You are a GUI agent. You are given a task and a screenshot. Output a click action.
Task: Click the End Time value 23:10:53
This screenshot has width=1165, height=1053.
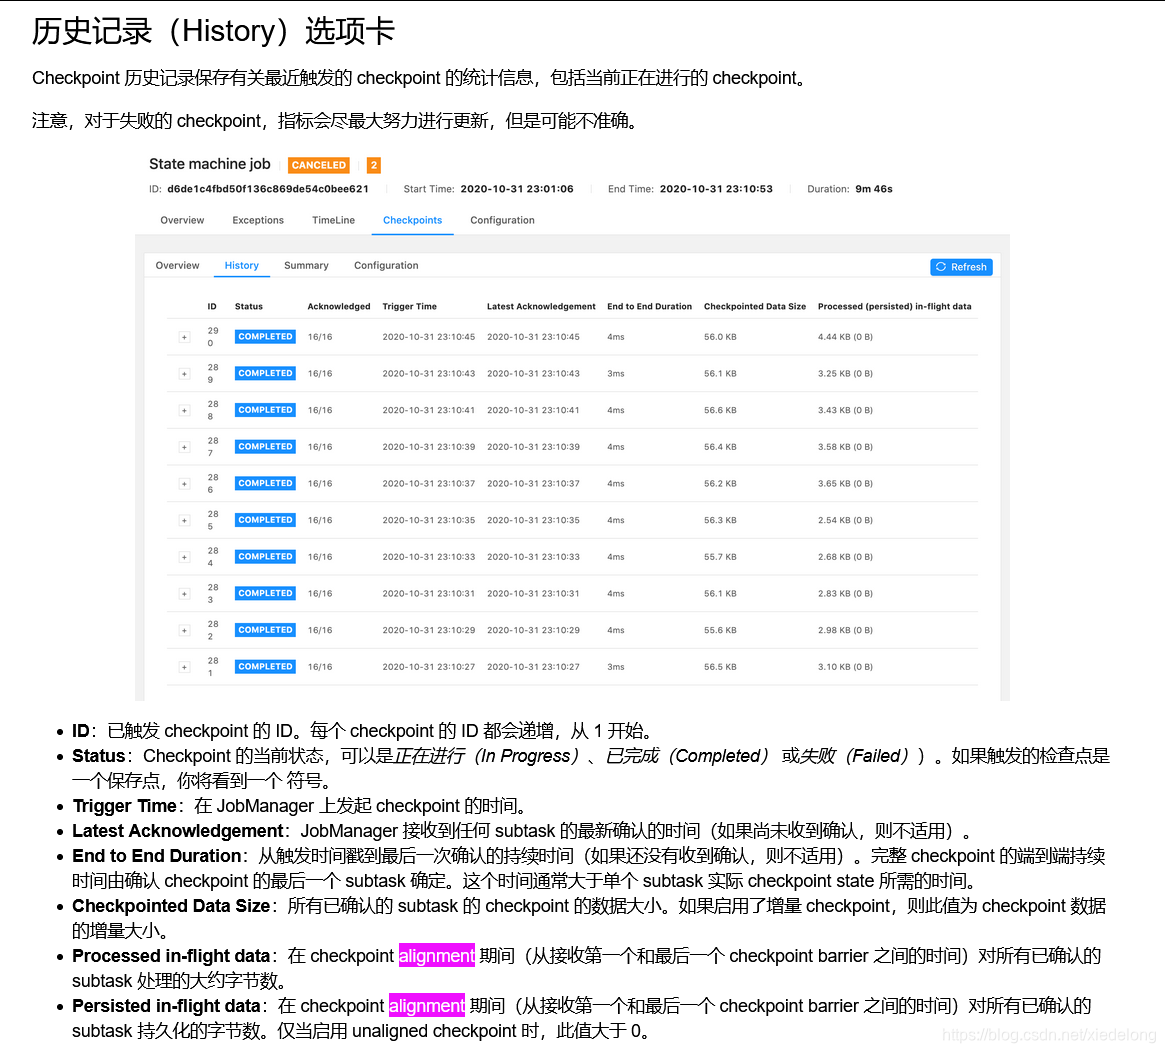click(716, 189)
